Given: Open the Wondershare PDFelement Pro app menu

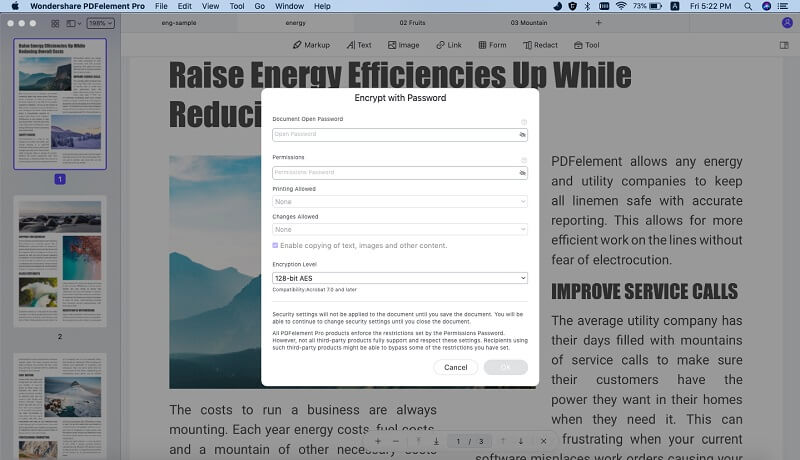Looking at the screenshot, I should [87, 6].
